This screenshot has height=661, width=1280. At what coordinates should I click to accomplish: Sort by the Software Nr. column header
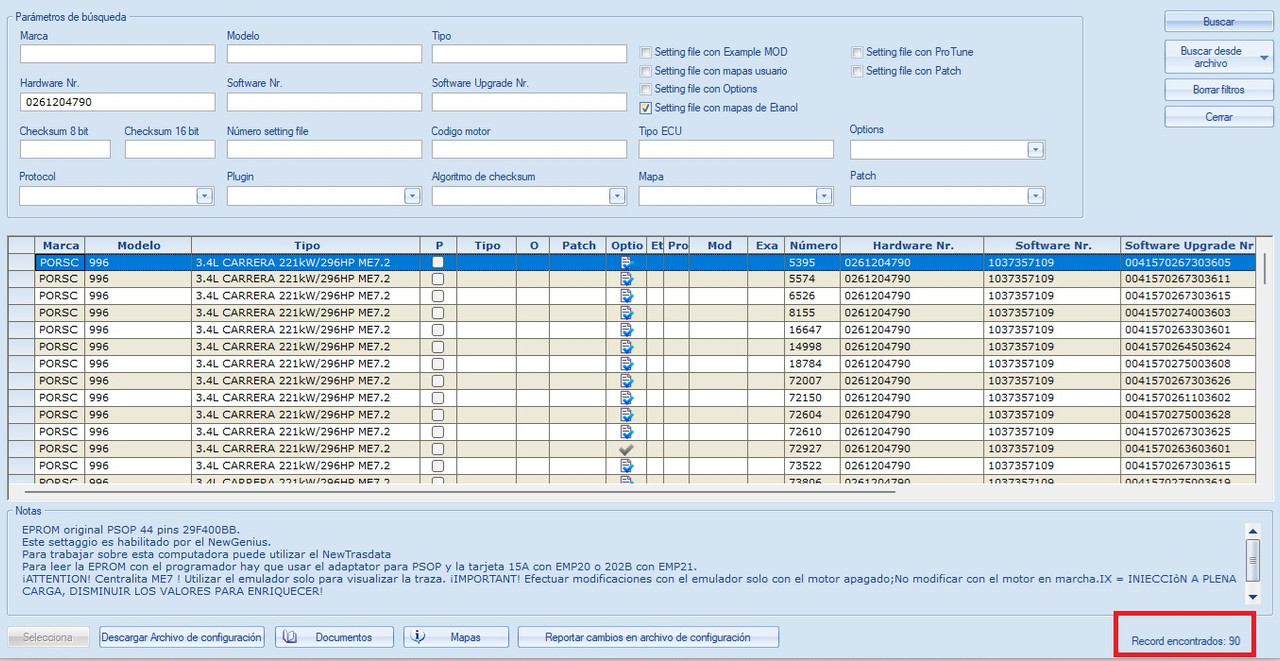point(1052,245)
